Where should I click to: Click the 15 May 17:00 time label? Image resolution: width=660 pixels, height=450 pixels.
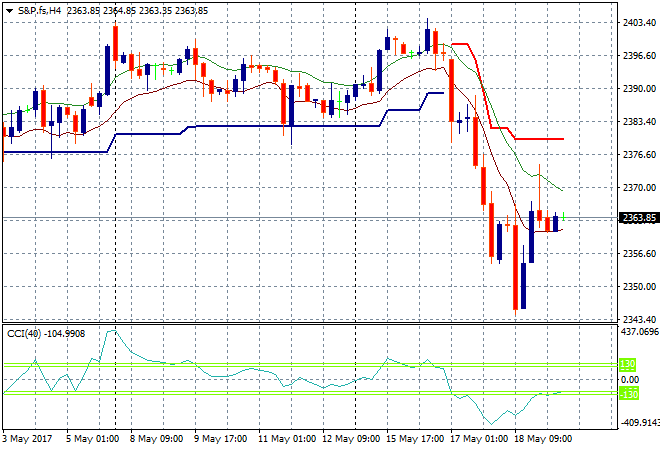tap(415, 439)
